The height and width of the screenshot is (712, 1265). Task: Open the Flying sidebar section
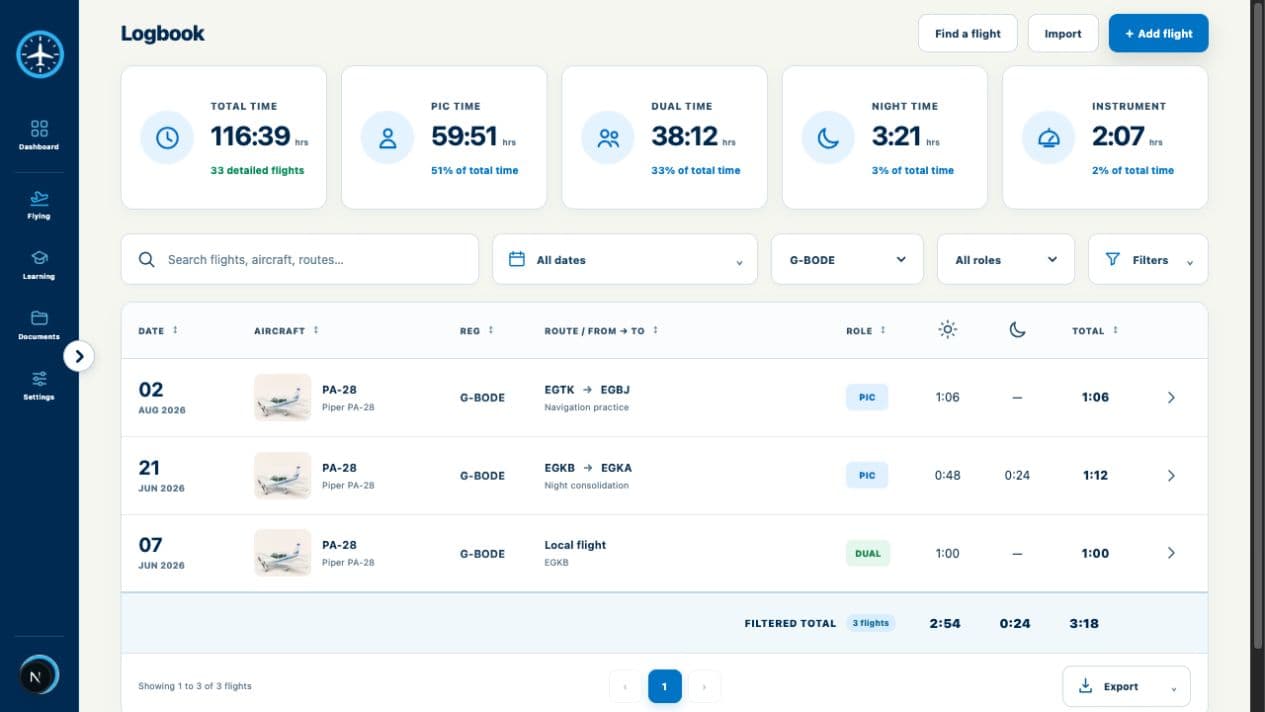coord(39,204)
